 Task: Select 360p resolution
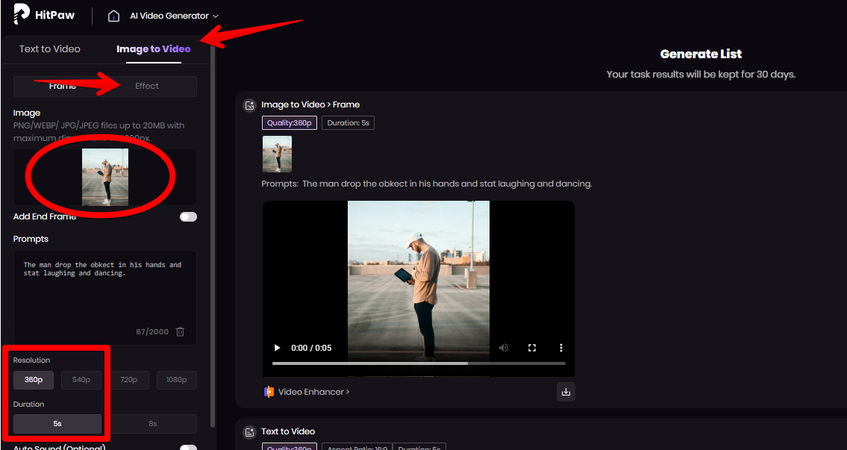pyautogui.click(x=33, y=380)
